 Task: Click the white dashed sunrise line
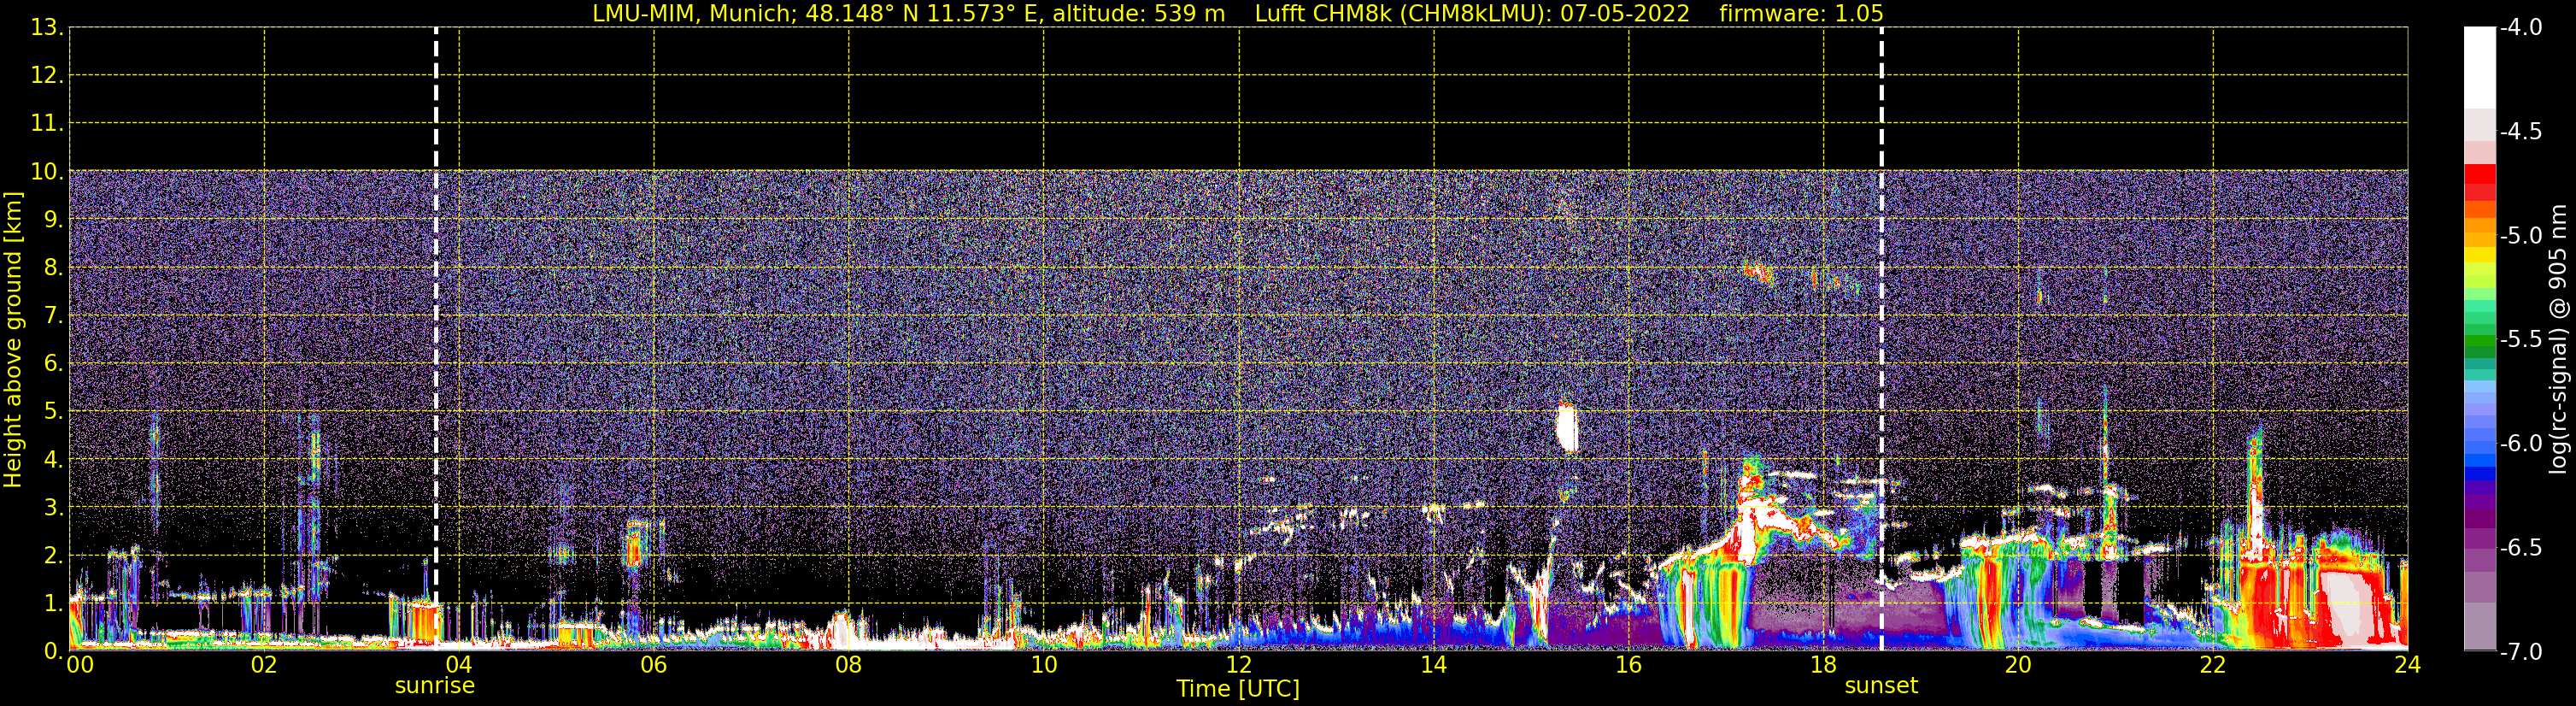tap(436, 340)
